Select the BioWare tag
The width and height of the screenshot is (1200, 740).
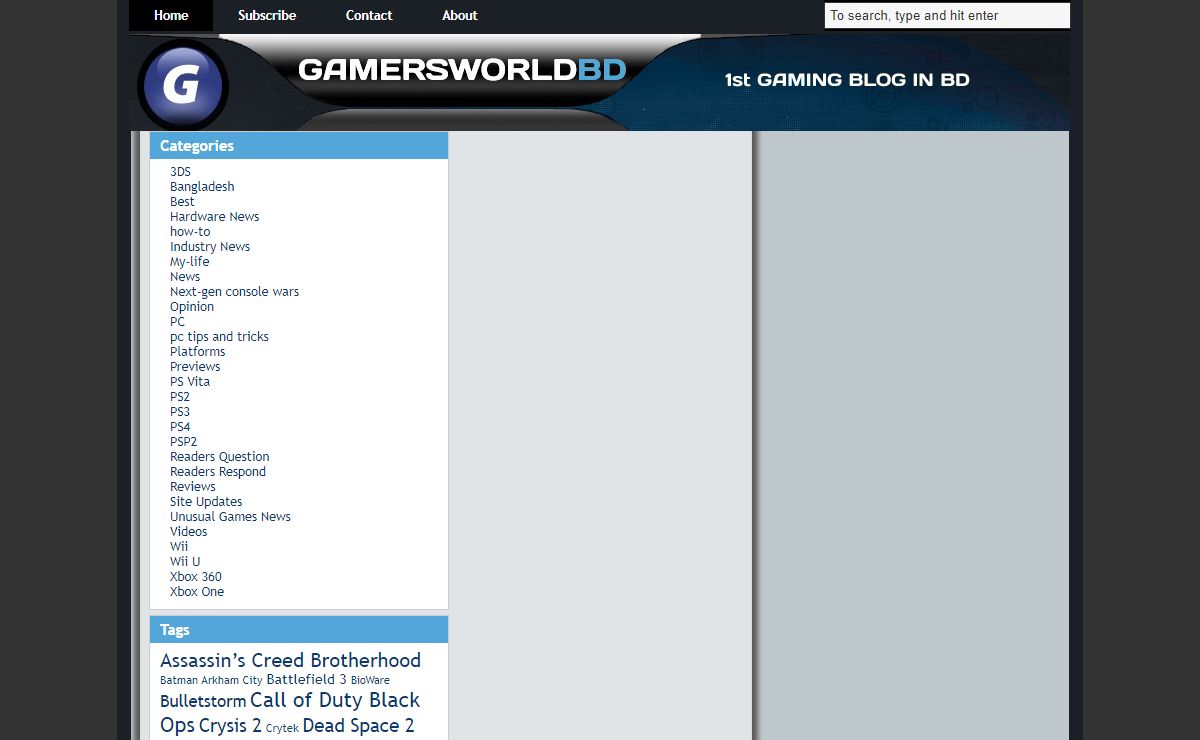coord(370,680)
